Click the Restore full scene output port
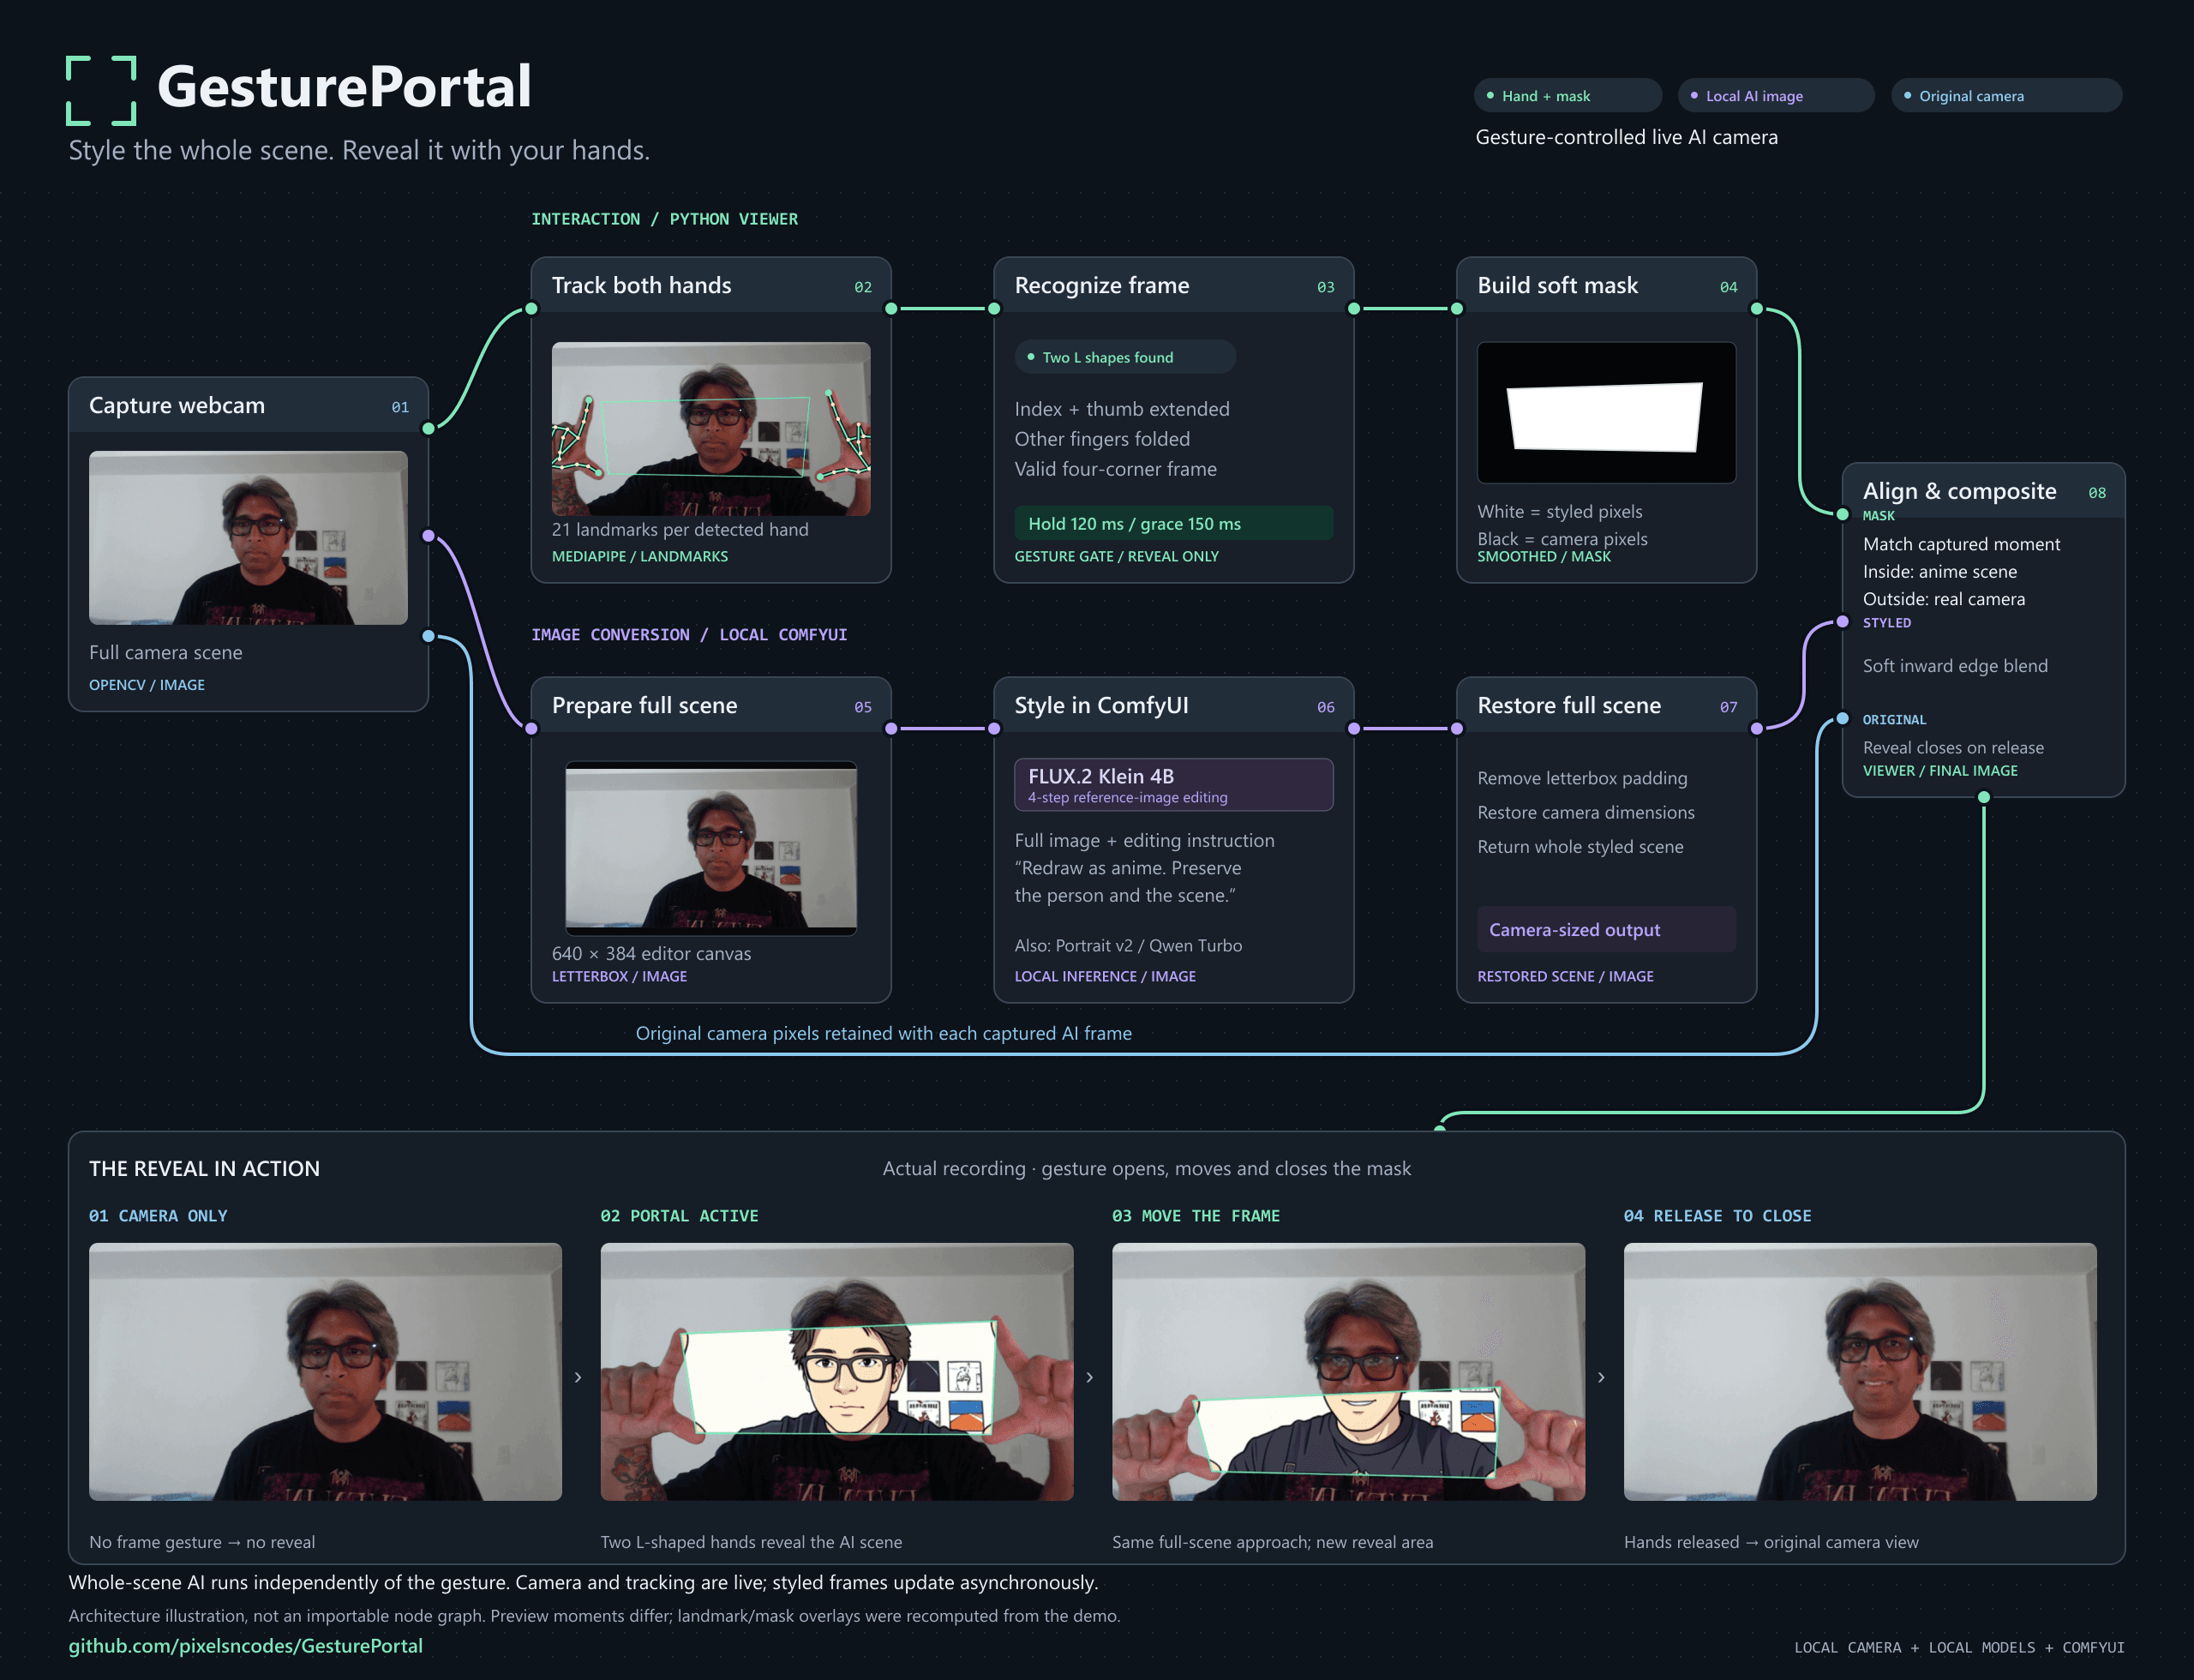The image size is (2194, 1680). click(1757, 729)
